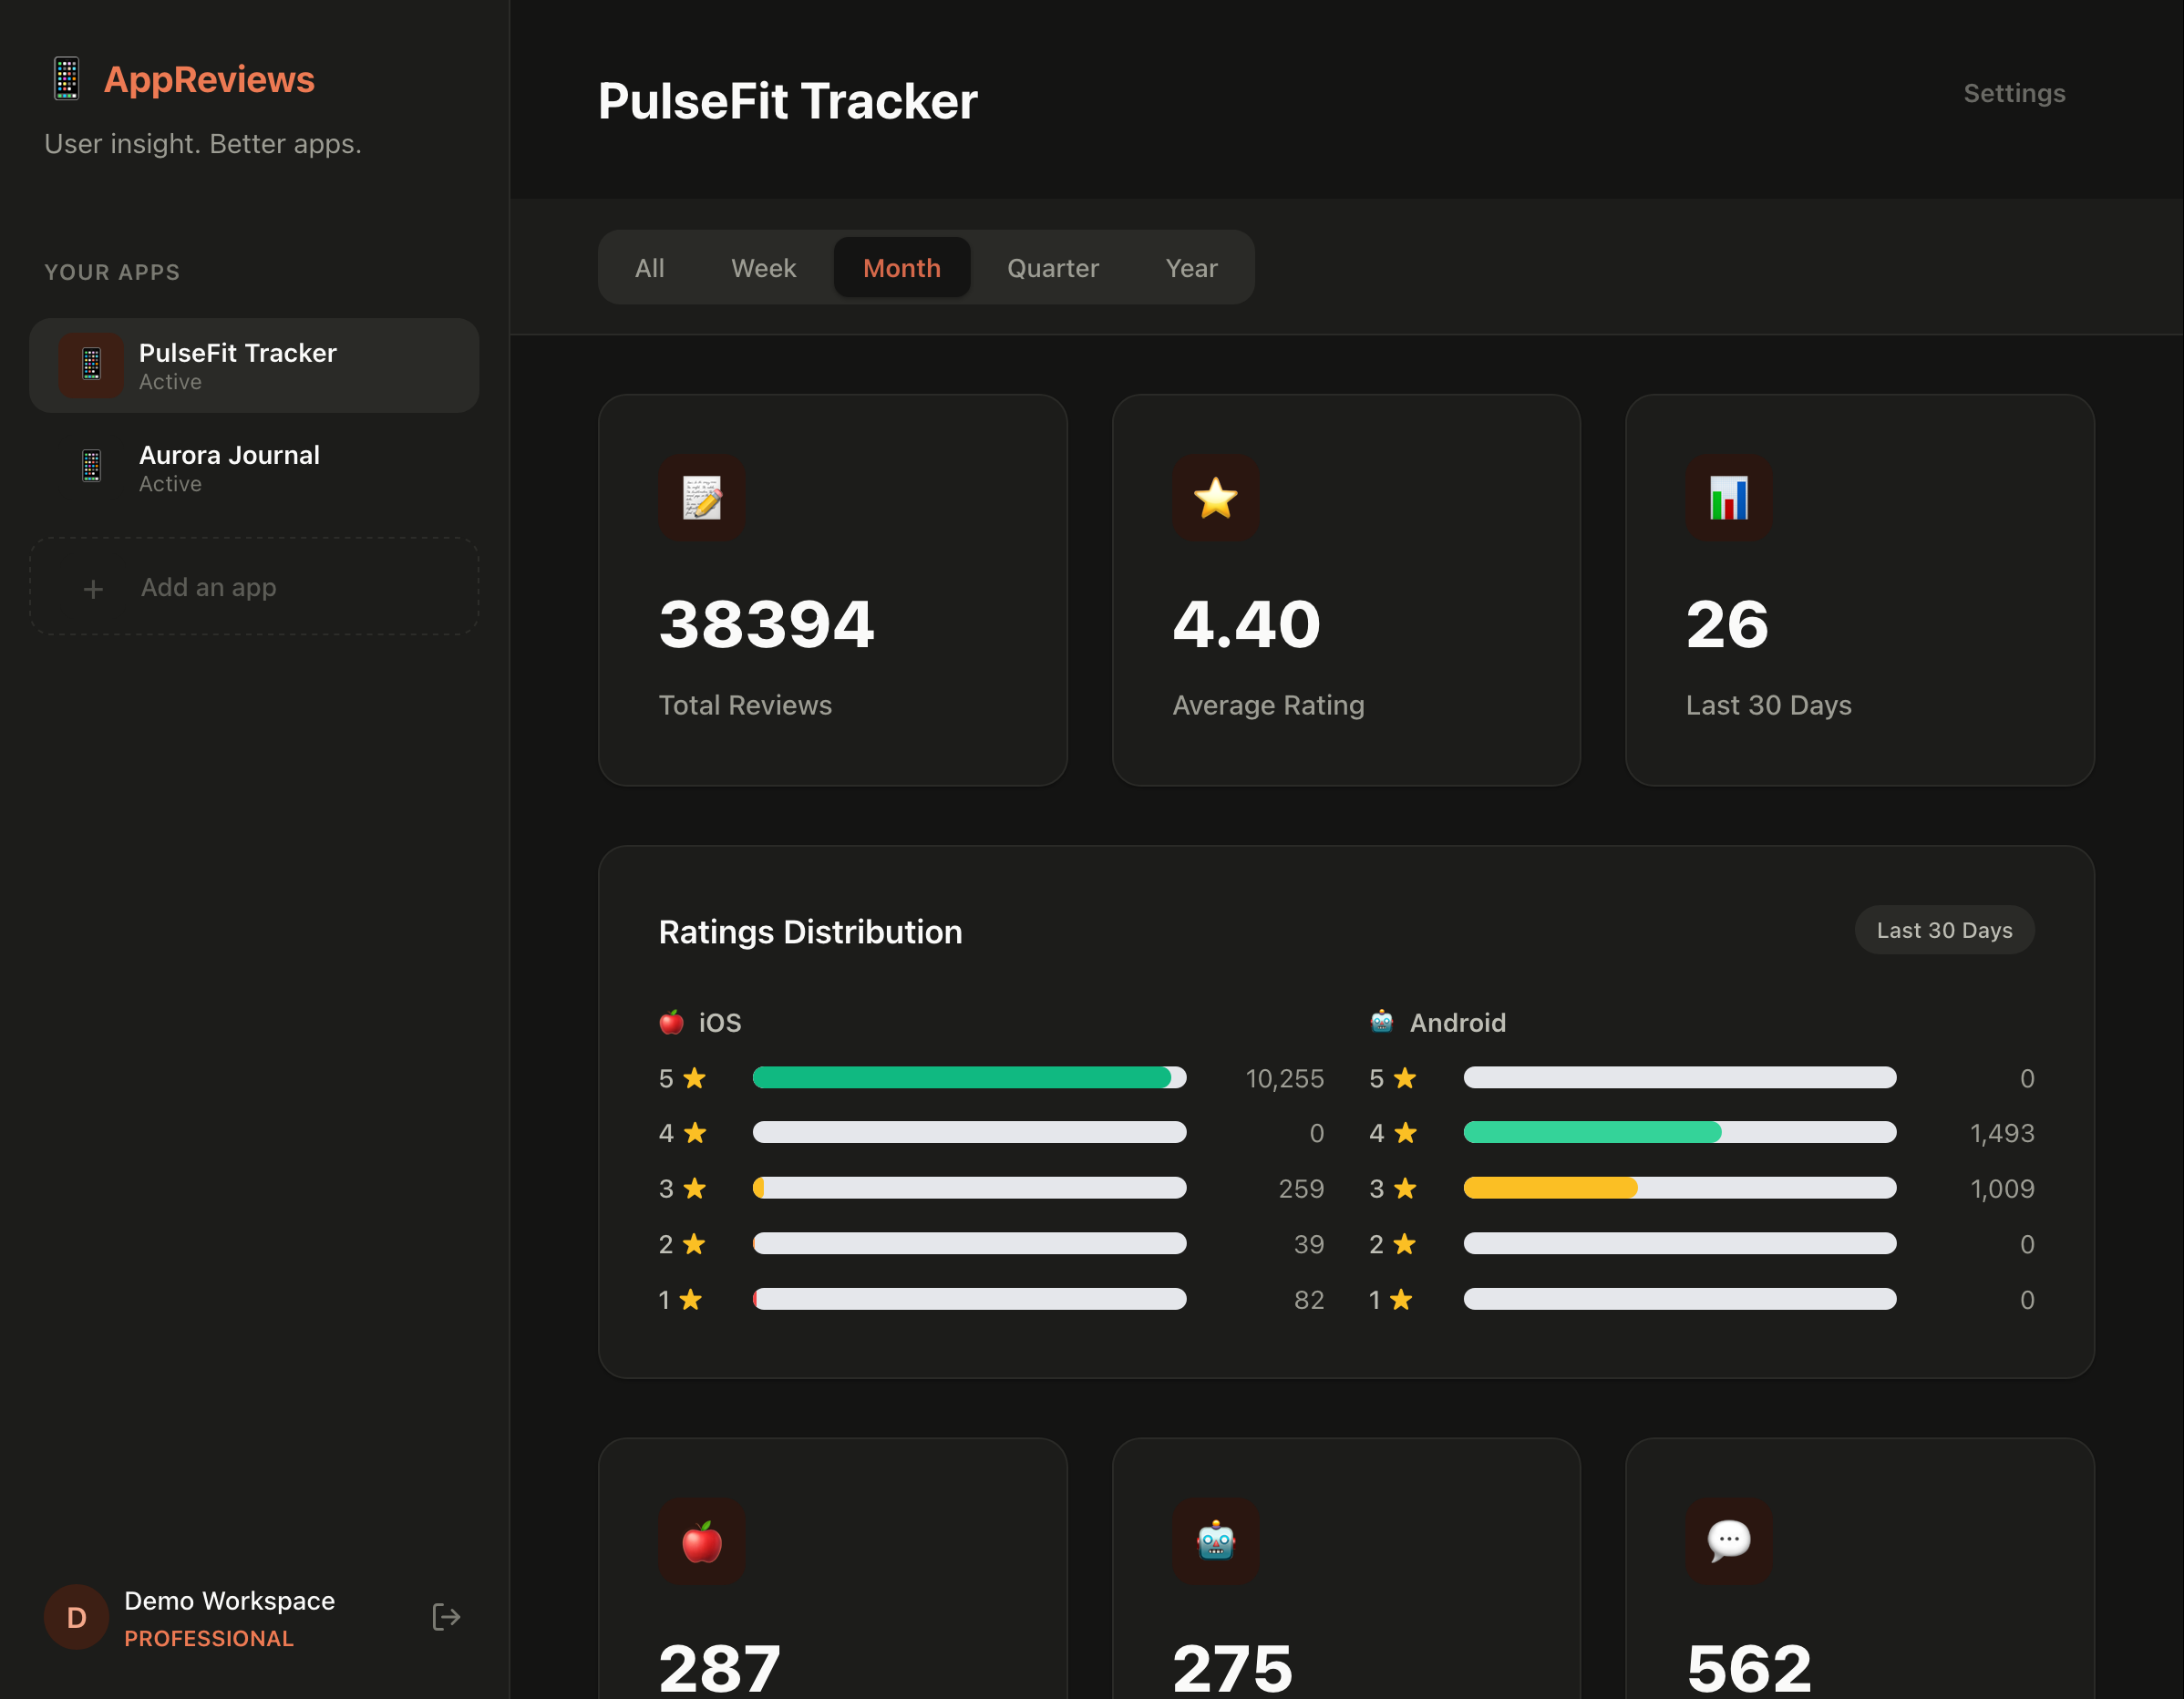Select the Quarter time filter

click(x=1052, y=267)
